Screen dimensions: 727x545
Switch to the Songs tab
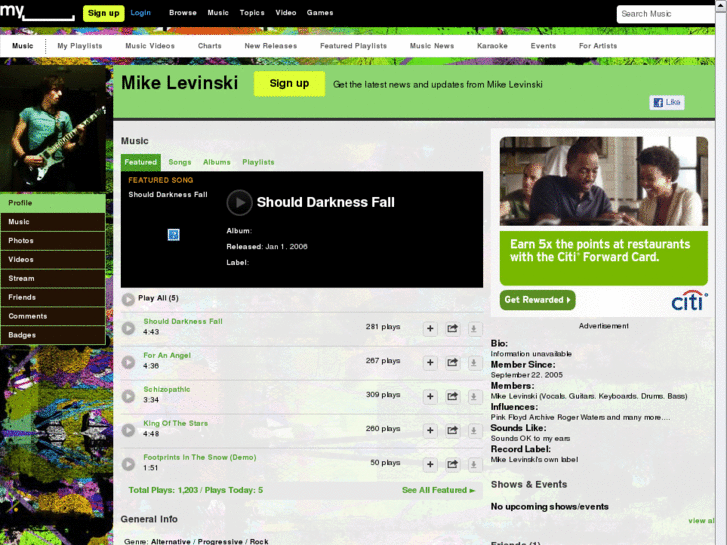pyautogui.click(x=180, y=162)
